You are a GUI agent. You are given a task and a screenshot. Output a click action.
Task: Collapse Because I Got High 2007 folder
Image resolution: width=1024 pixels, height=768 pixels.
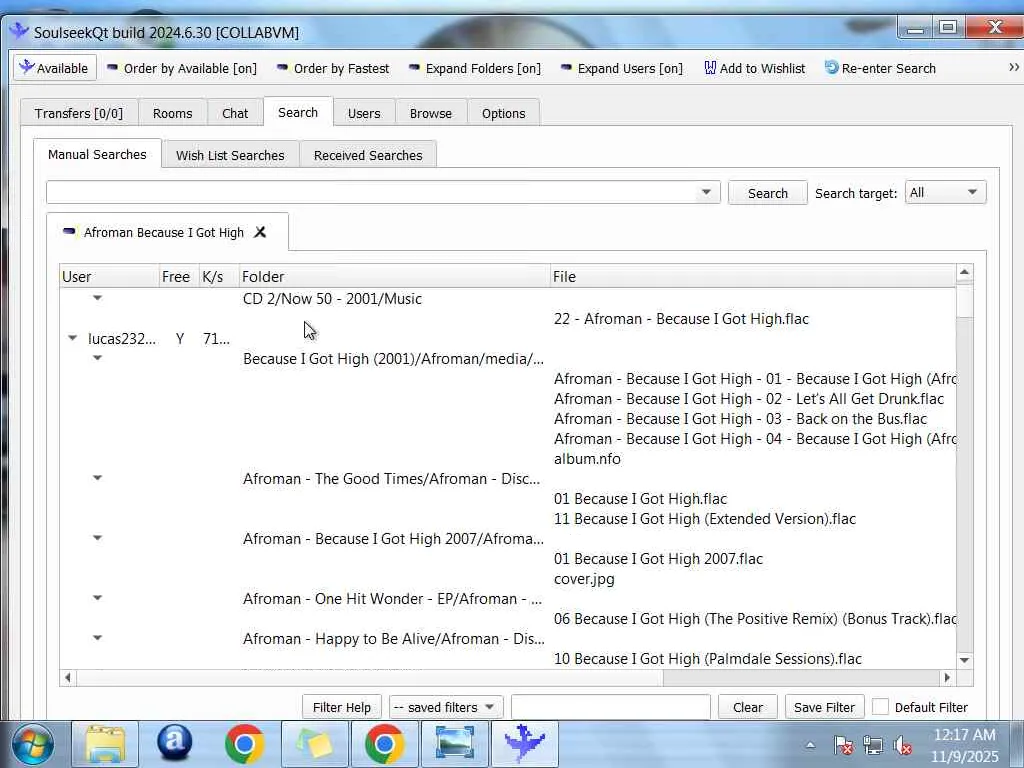97,538
